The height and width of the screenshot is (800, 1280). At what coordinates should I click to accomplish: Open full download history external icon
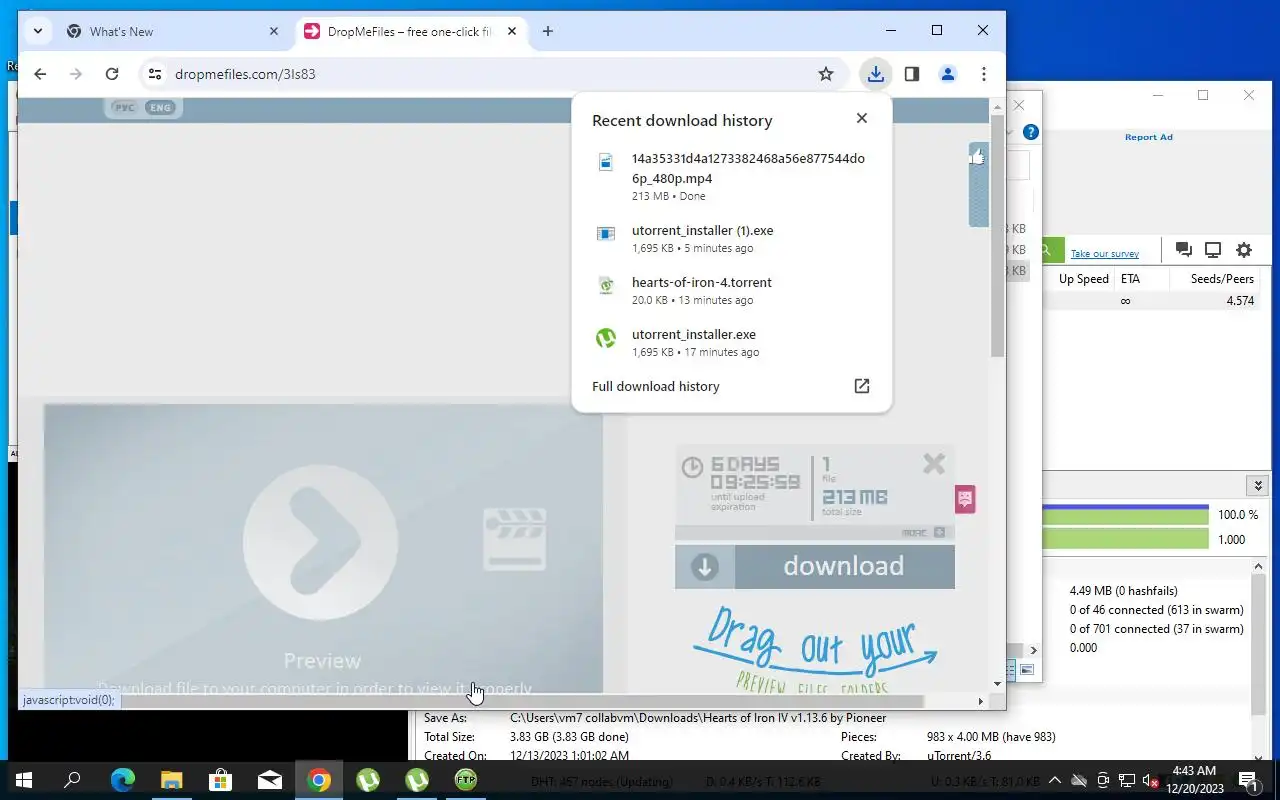coord(862,386)
